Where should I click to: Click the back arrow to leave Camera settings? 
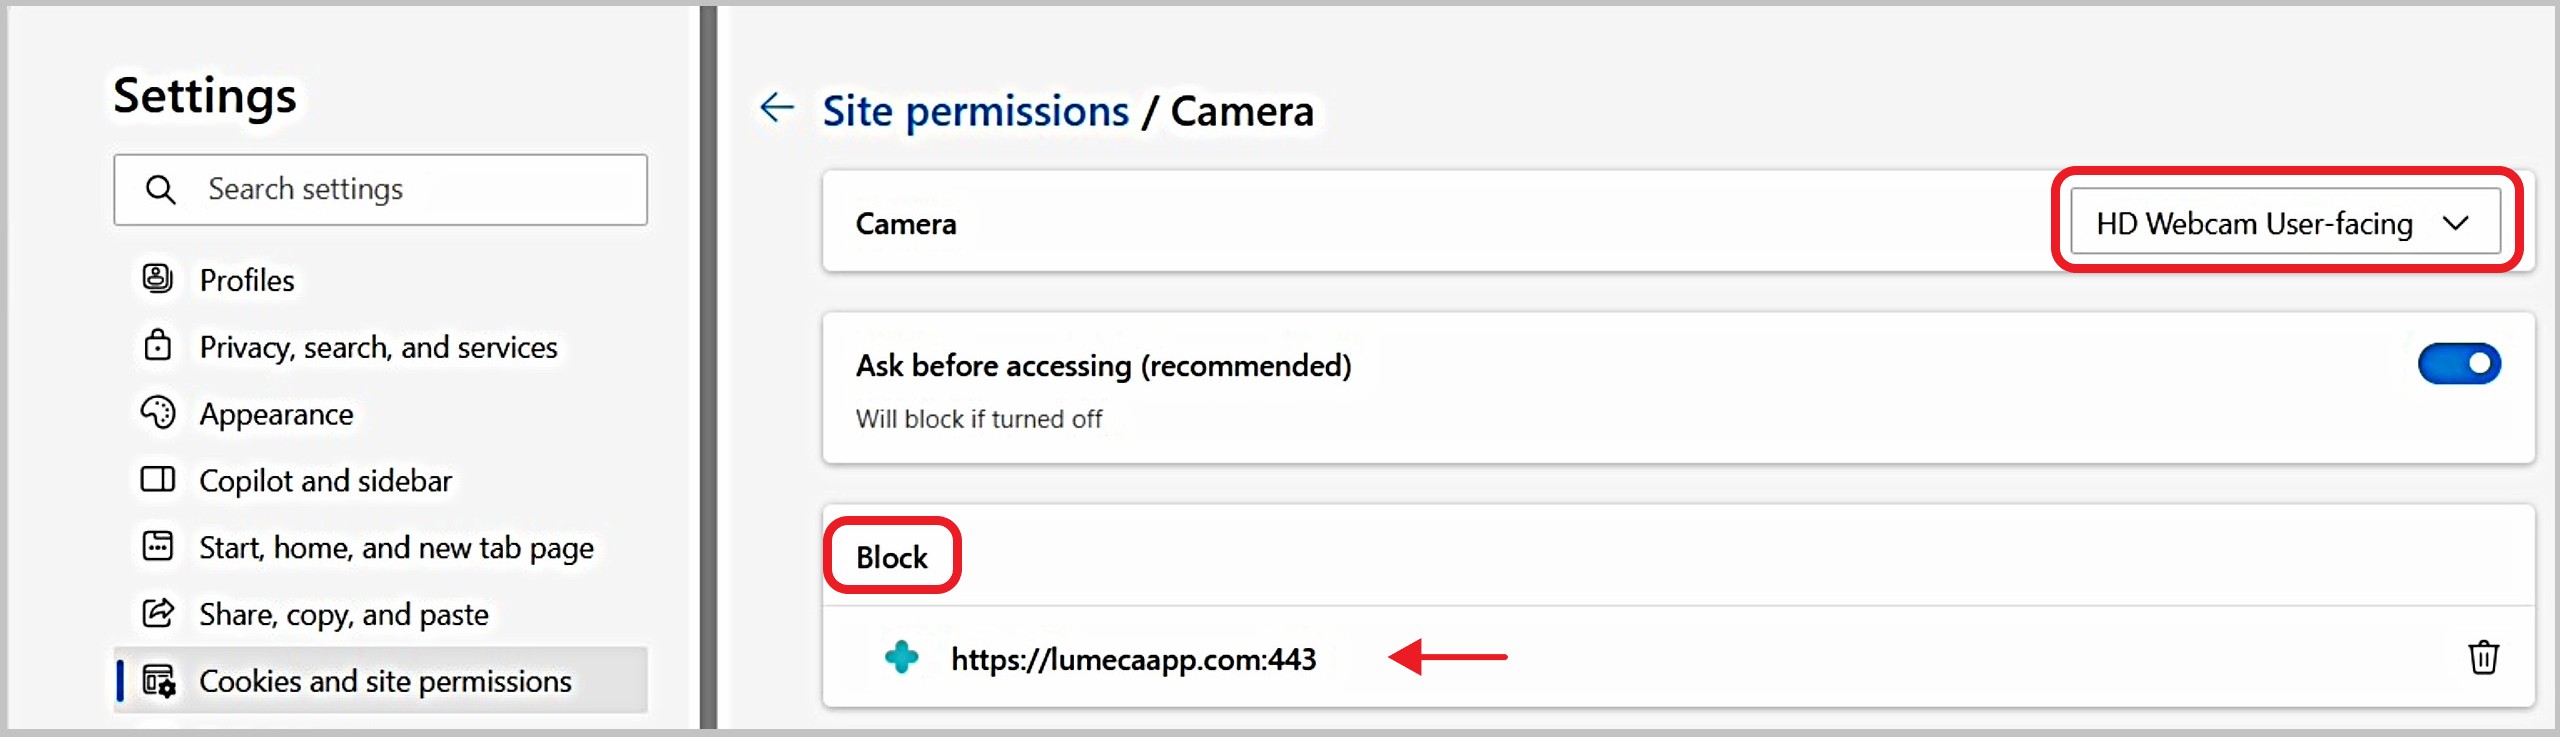tap(778, 106)
